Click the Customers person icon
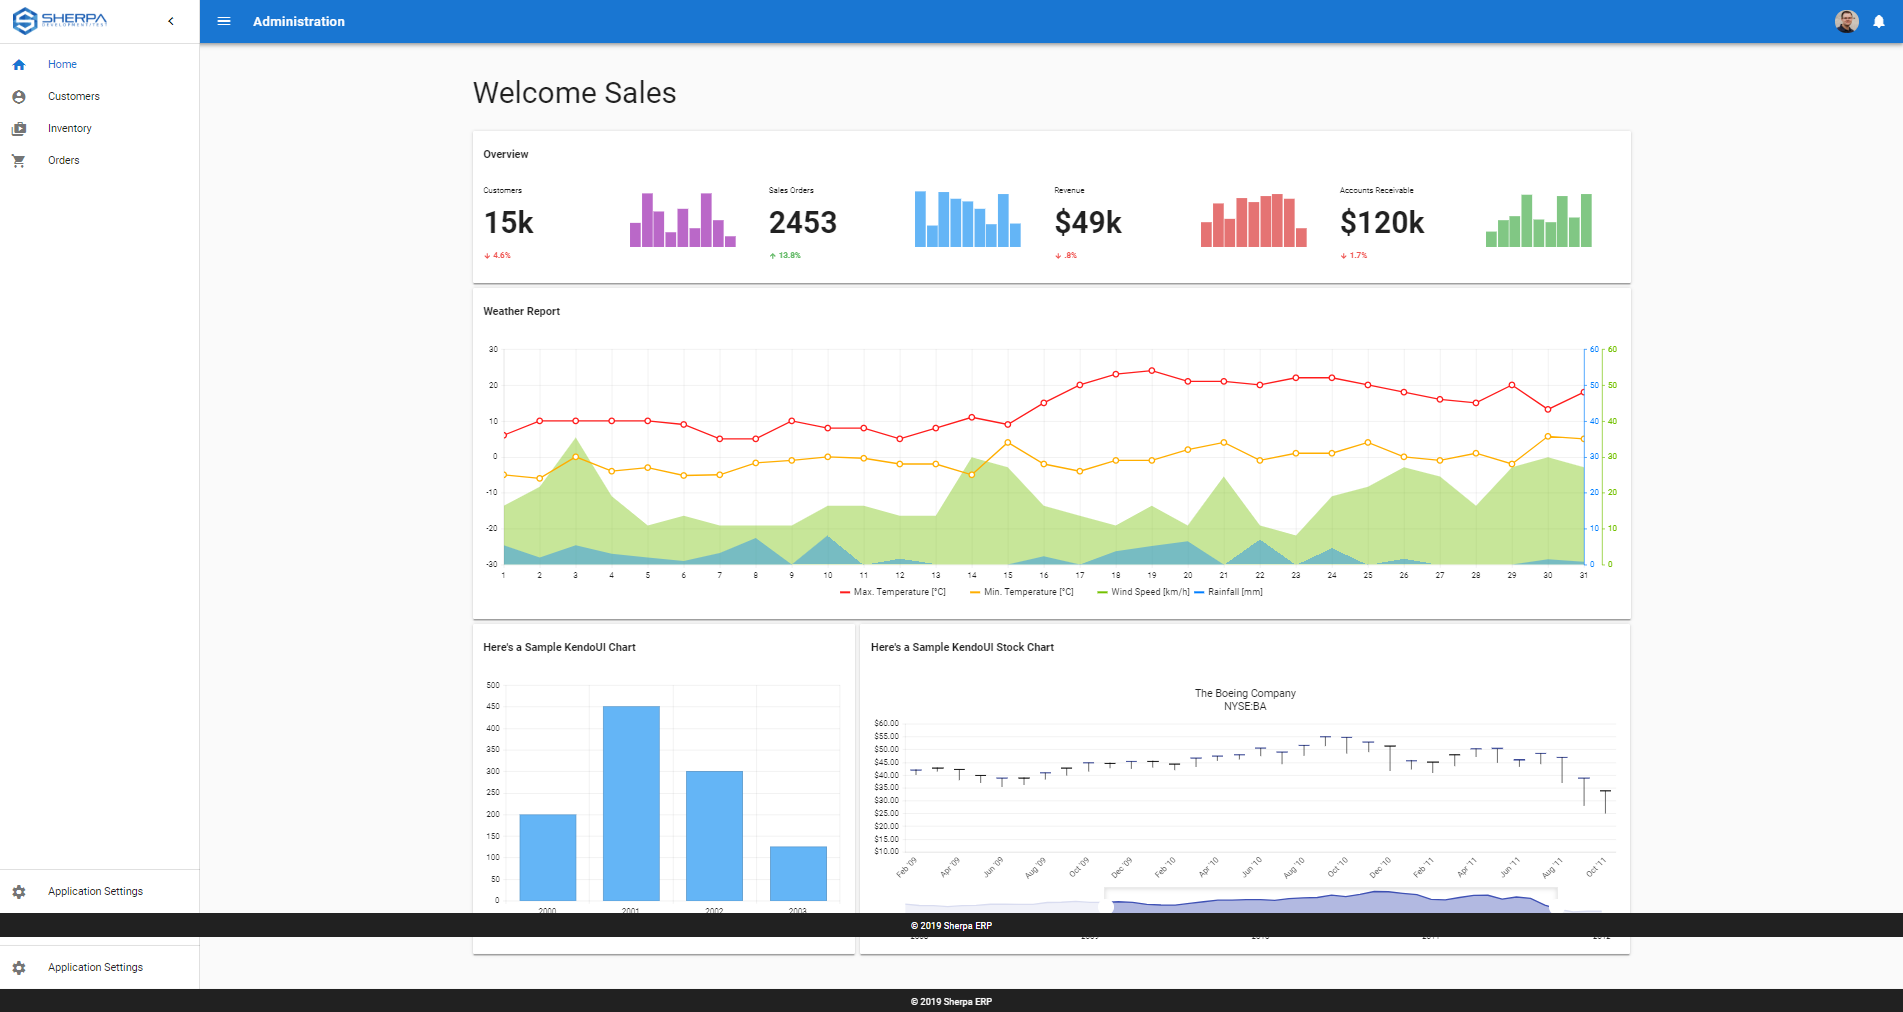This screenshot has height=1012, width=1903. 18,96
